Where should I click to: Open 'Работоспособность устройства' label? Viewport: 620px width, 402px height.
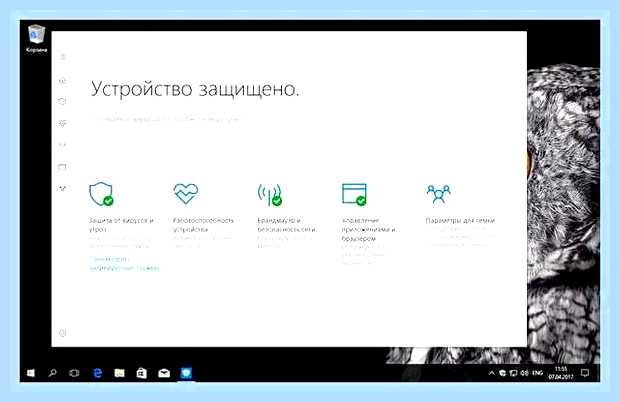(x=203, y=225)
